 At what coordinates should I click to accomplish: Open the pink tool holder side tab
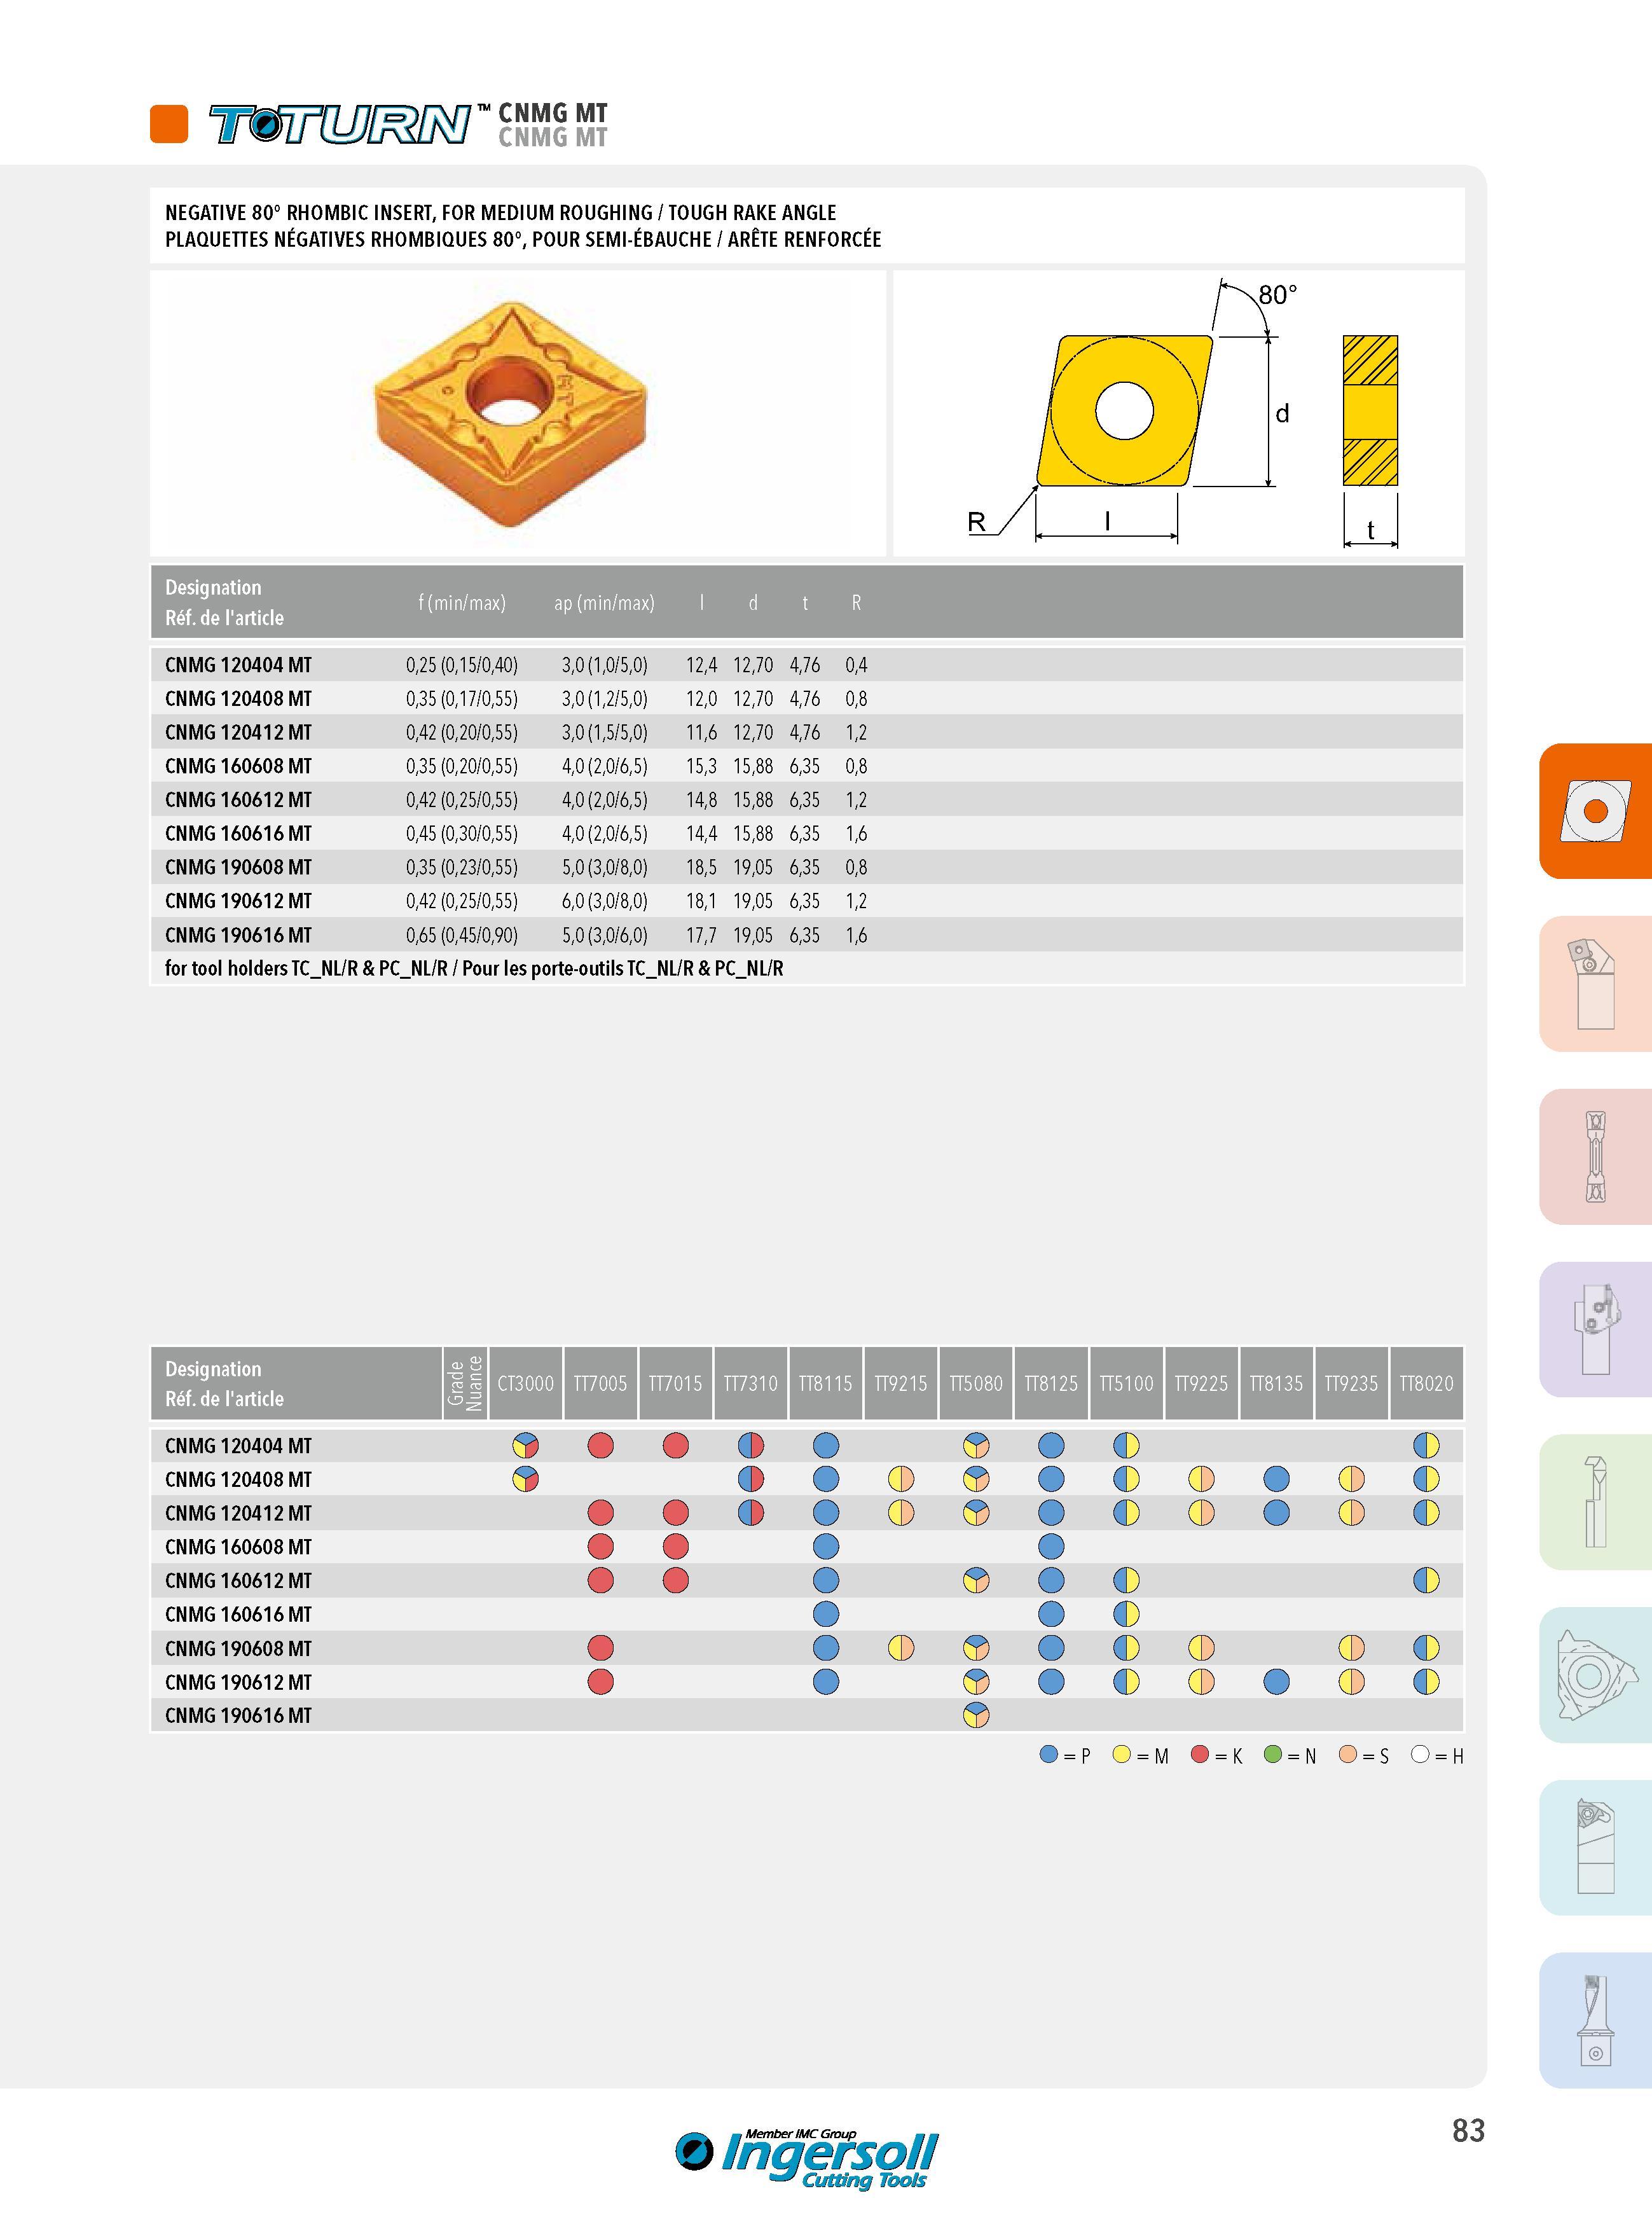click(x=1595, y=984)
